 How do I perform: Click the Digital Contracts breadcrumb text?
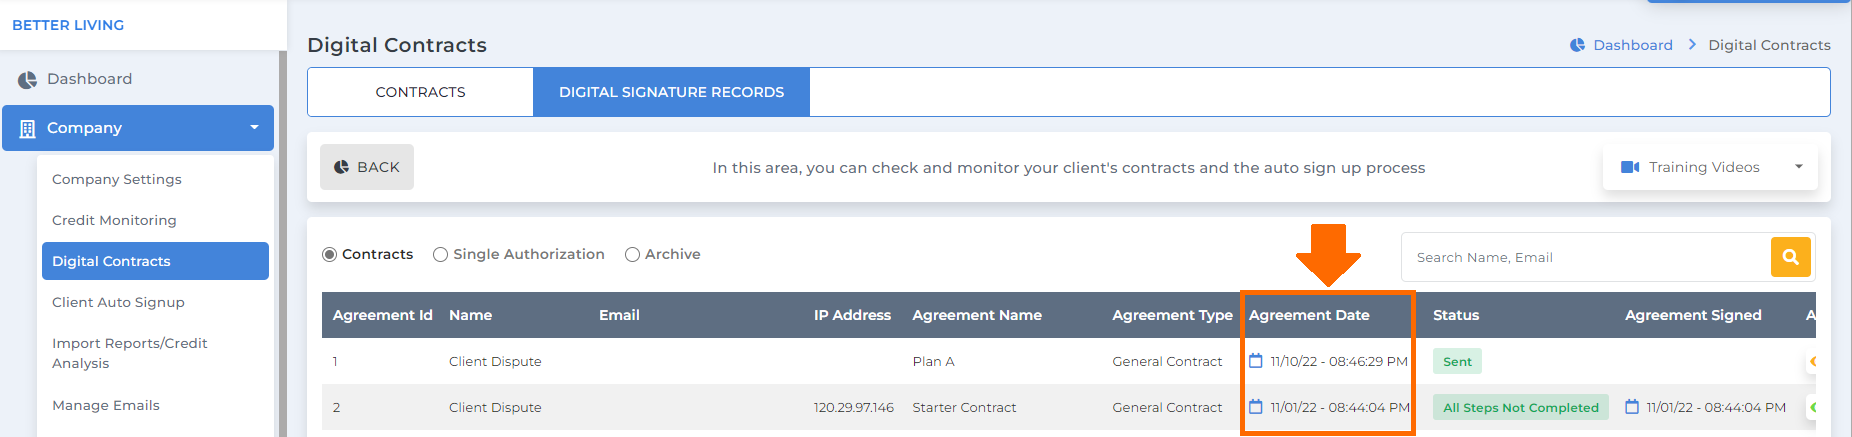pyautogui.click(x=1769, y=45)
